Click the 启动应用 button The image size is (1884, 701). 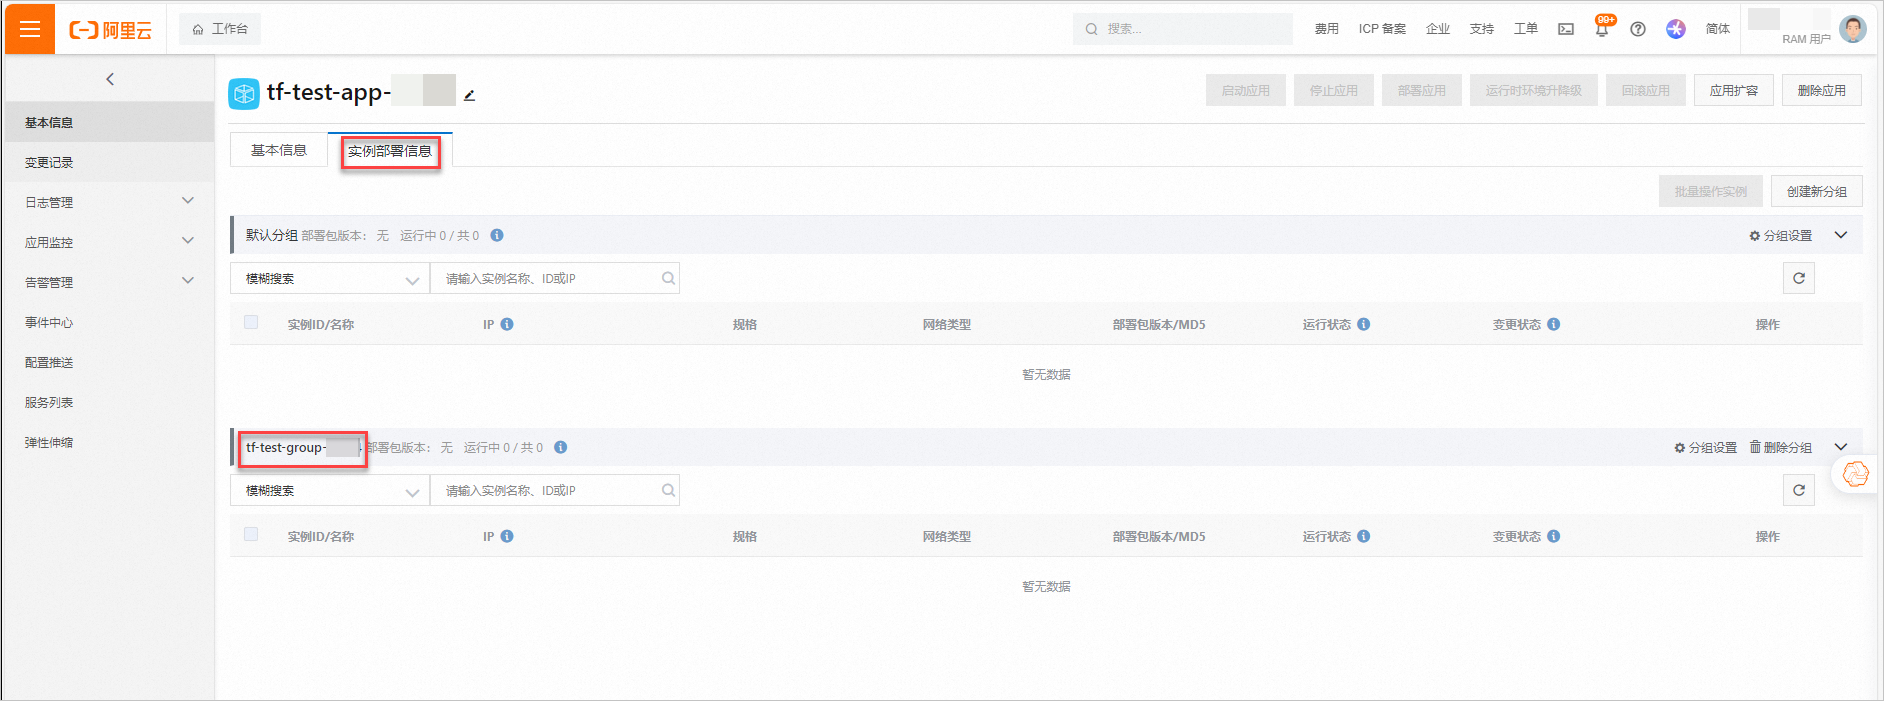click(1246, 90)
